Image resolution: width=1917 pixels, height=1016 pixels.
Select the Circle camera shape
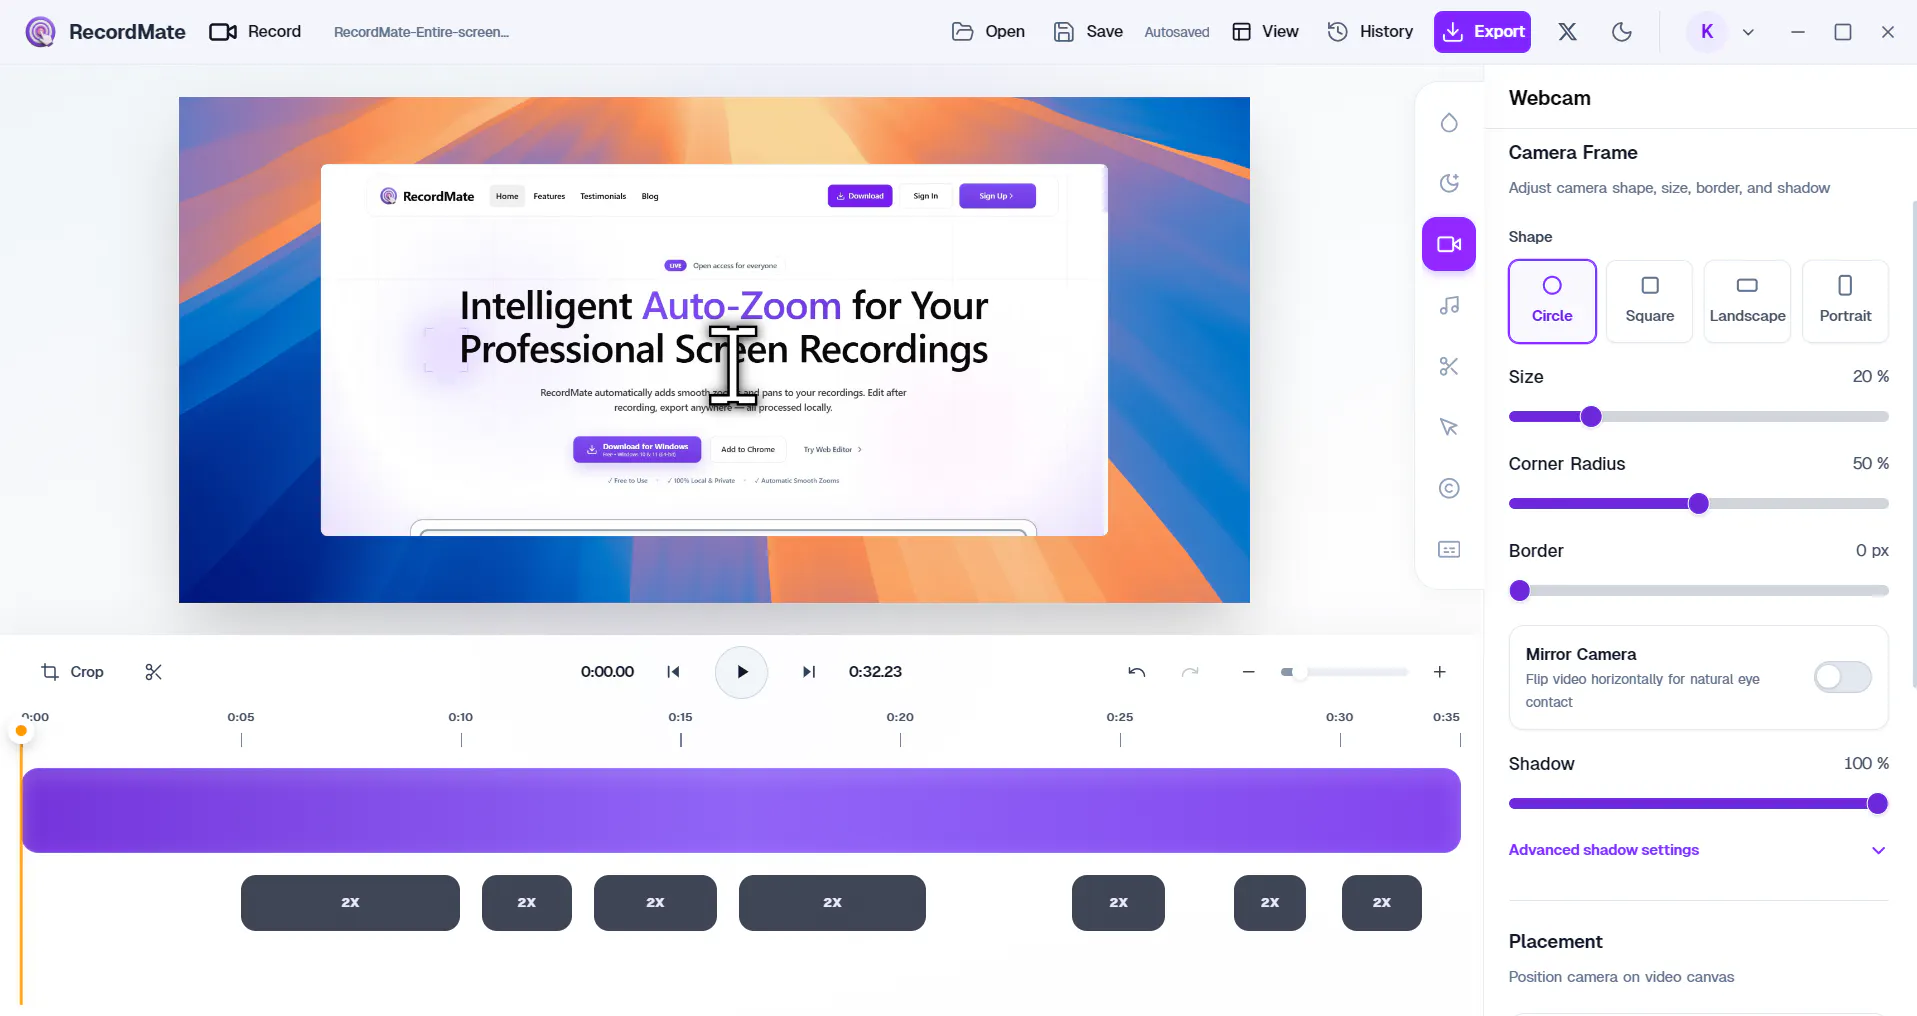(x=1552, y=301)
